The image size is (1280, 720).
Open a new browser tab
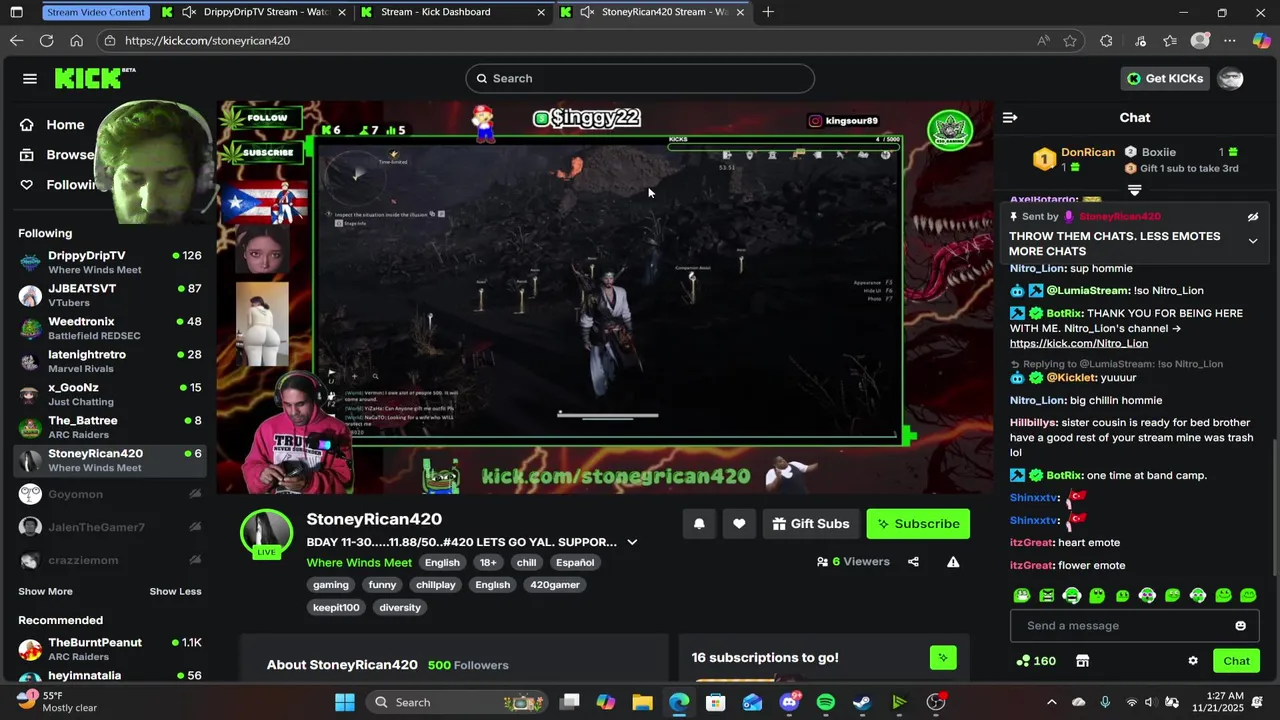pos(768,12)
